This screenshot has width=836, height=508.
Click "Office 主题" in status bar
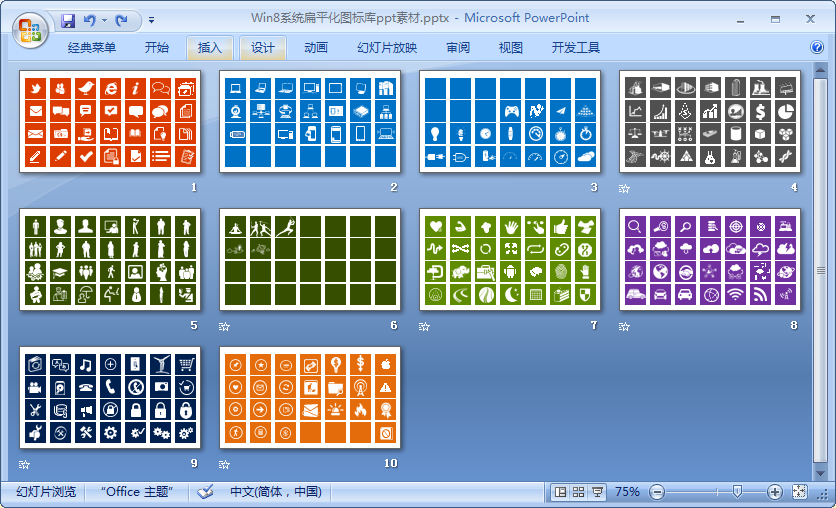[x=137, y=491]
